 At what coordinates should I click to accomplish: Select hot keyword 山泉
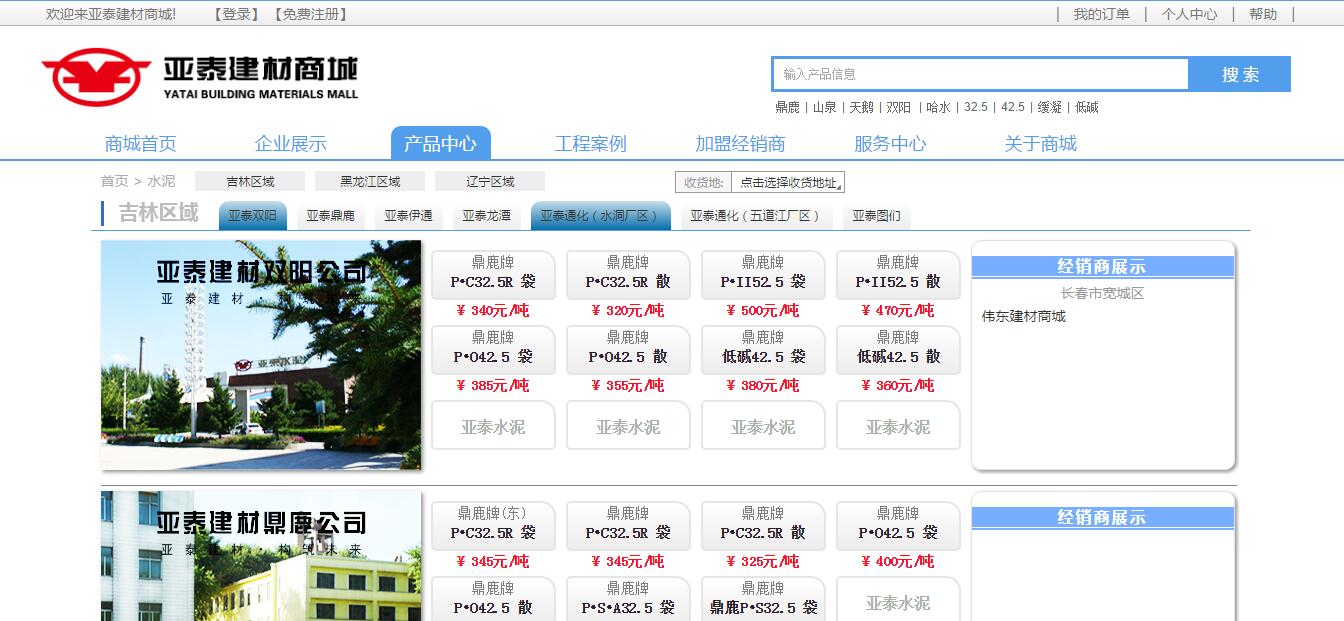[824, 107]
